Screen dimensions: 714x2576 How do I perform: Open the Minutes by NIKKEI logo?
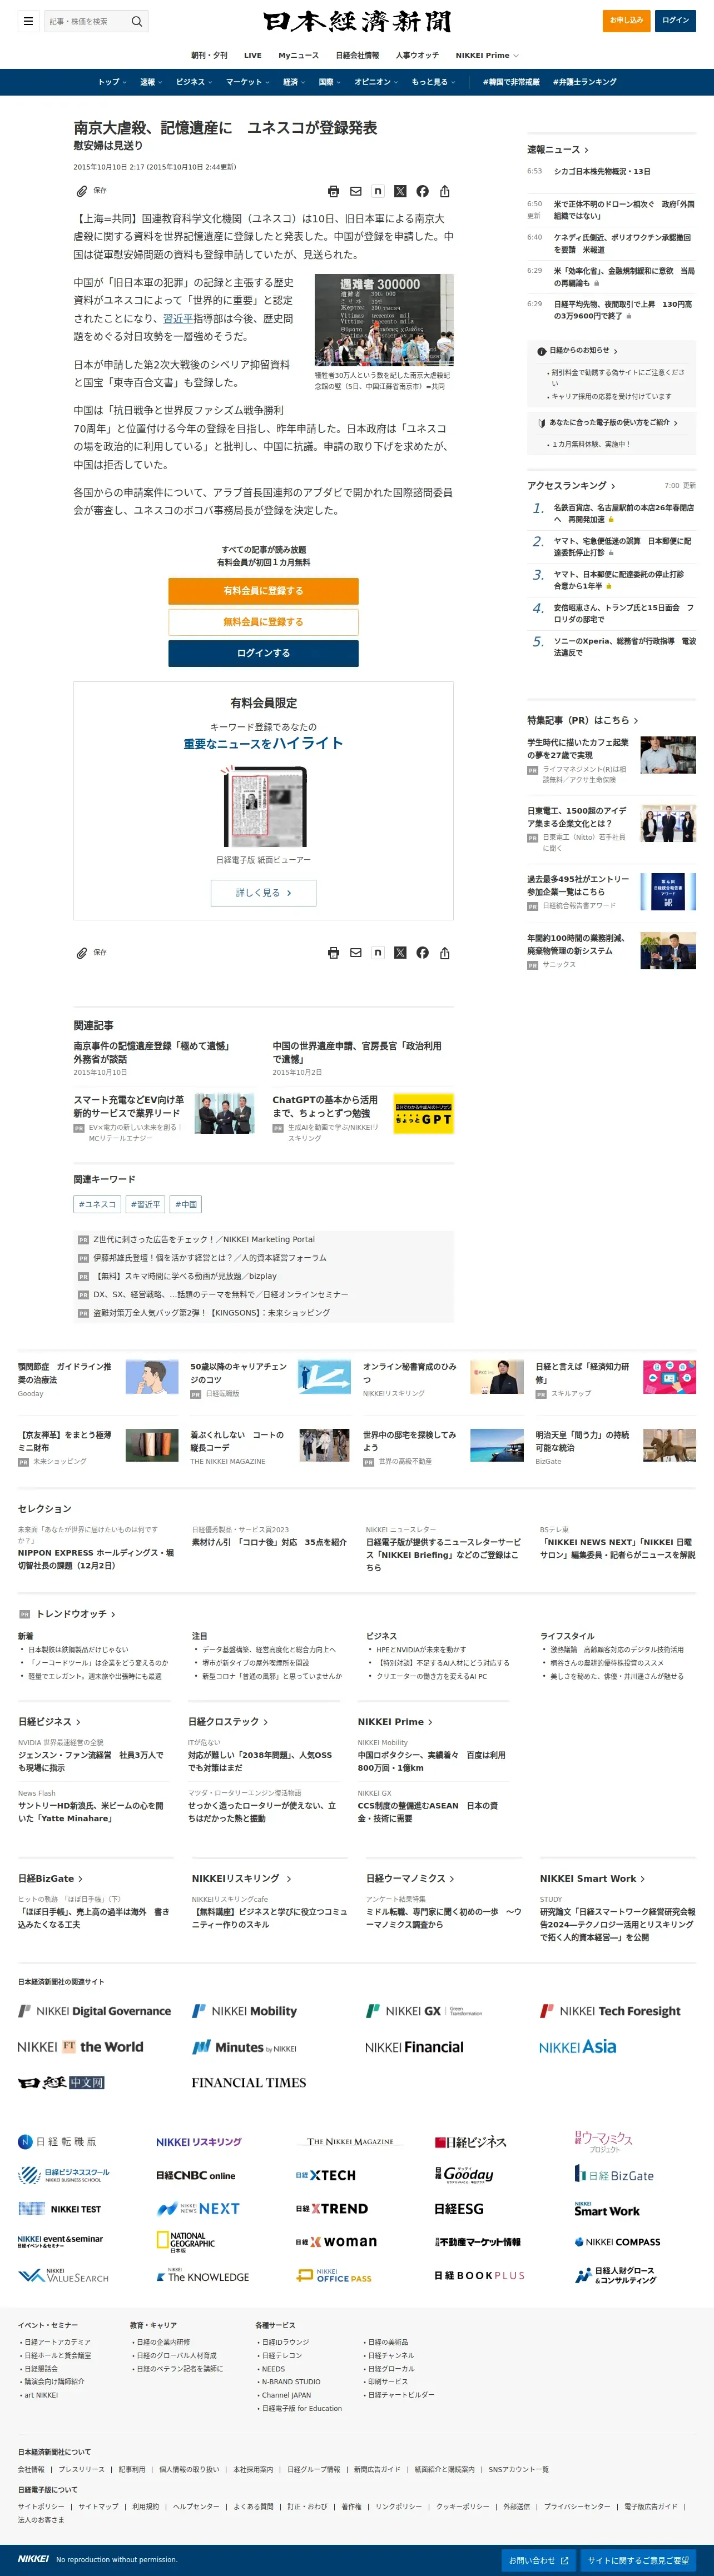coord(244,2047)
